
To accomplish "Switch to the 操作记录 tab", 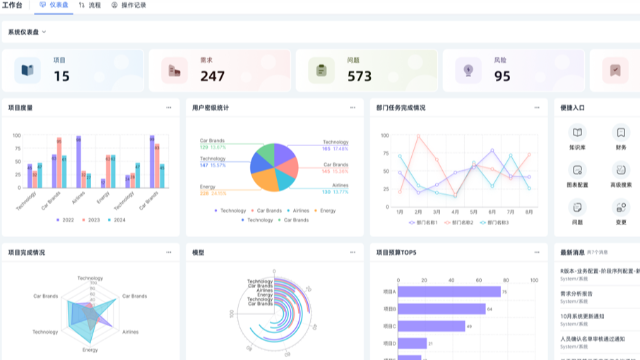I will [129, 5].
